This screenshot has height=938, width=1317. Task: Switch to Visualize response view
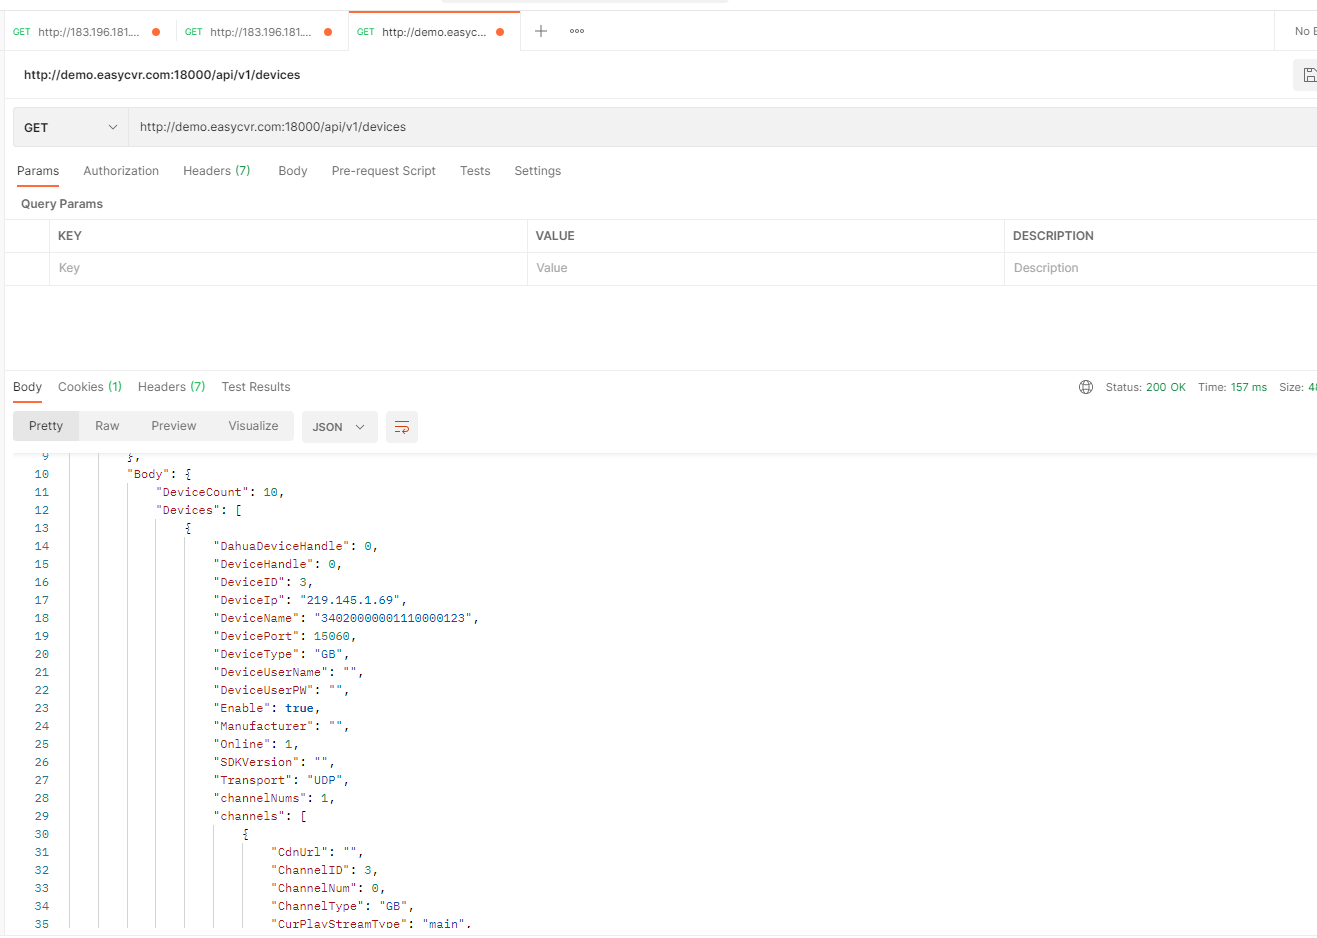pyautogui.click(x=253, y=426)
